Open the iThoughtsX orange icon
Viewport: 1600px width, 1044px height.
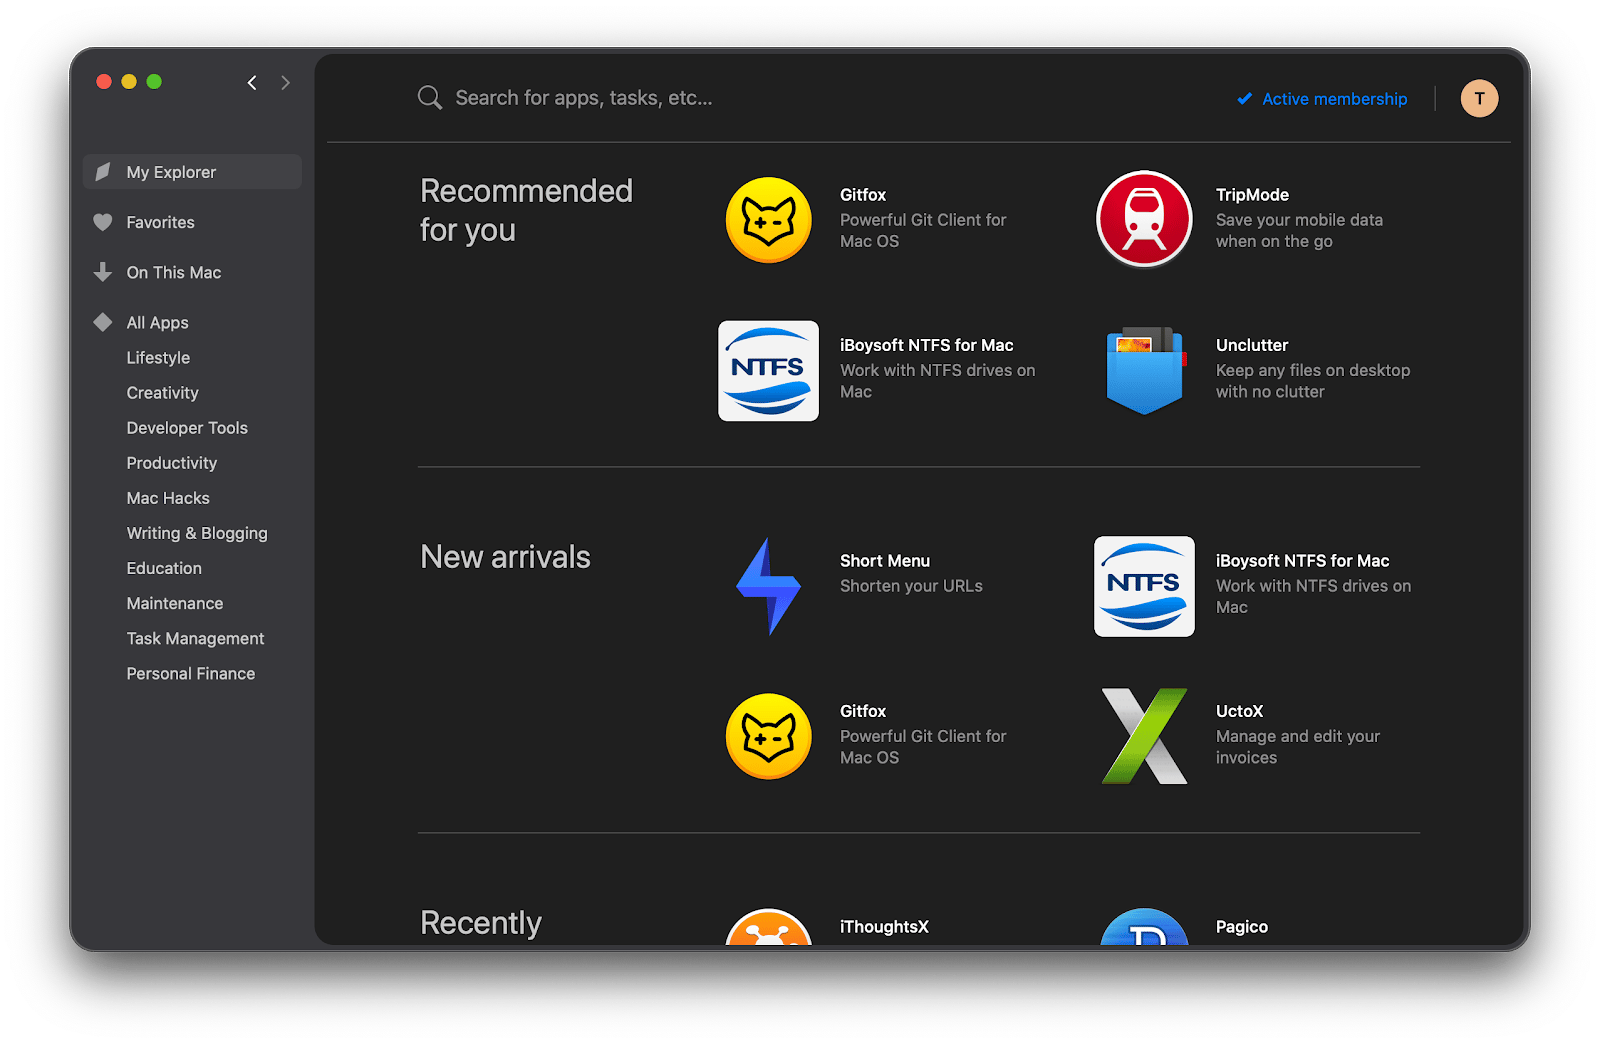click(x=768, y=927)
